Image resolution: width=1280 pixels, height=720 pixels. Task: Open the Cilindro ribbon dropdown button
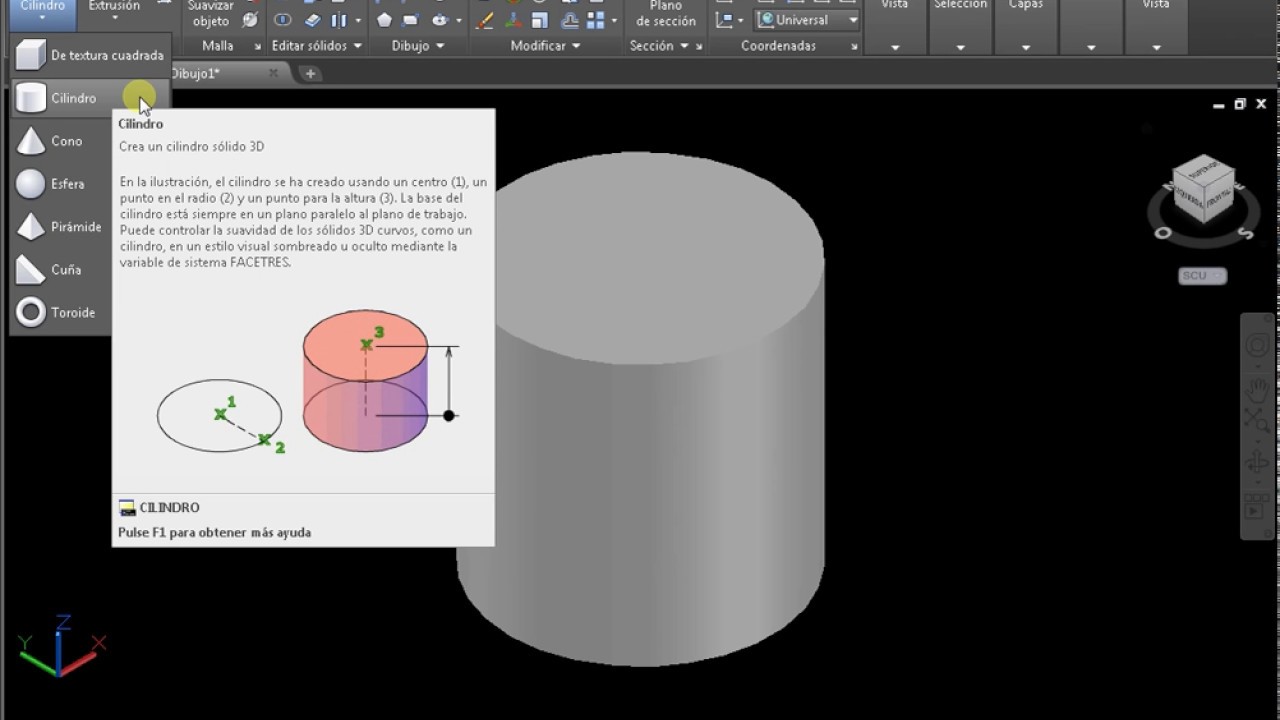click(43, 13)
